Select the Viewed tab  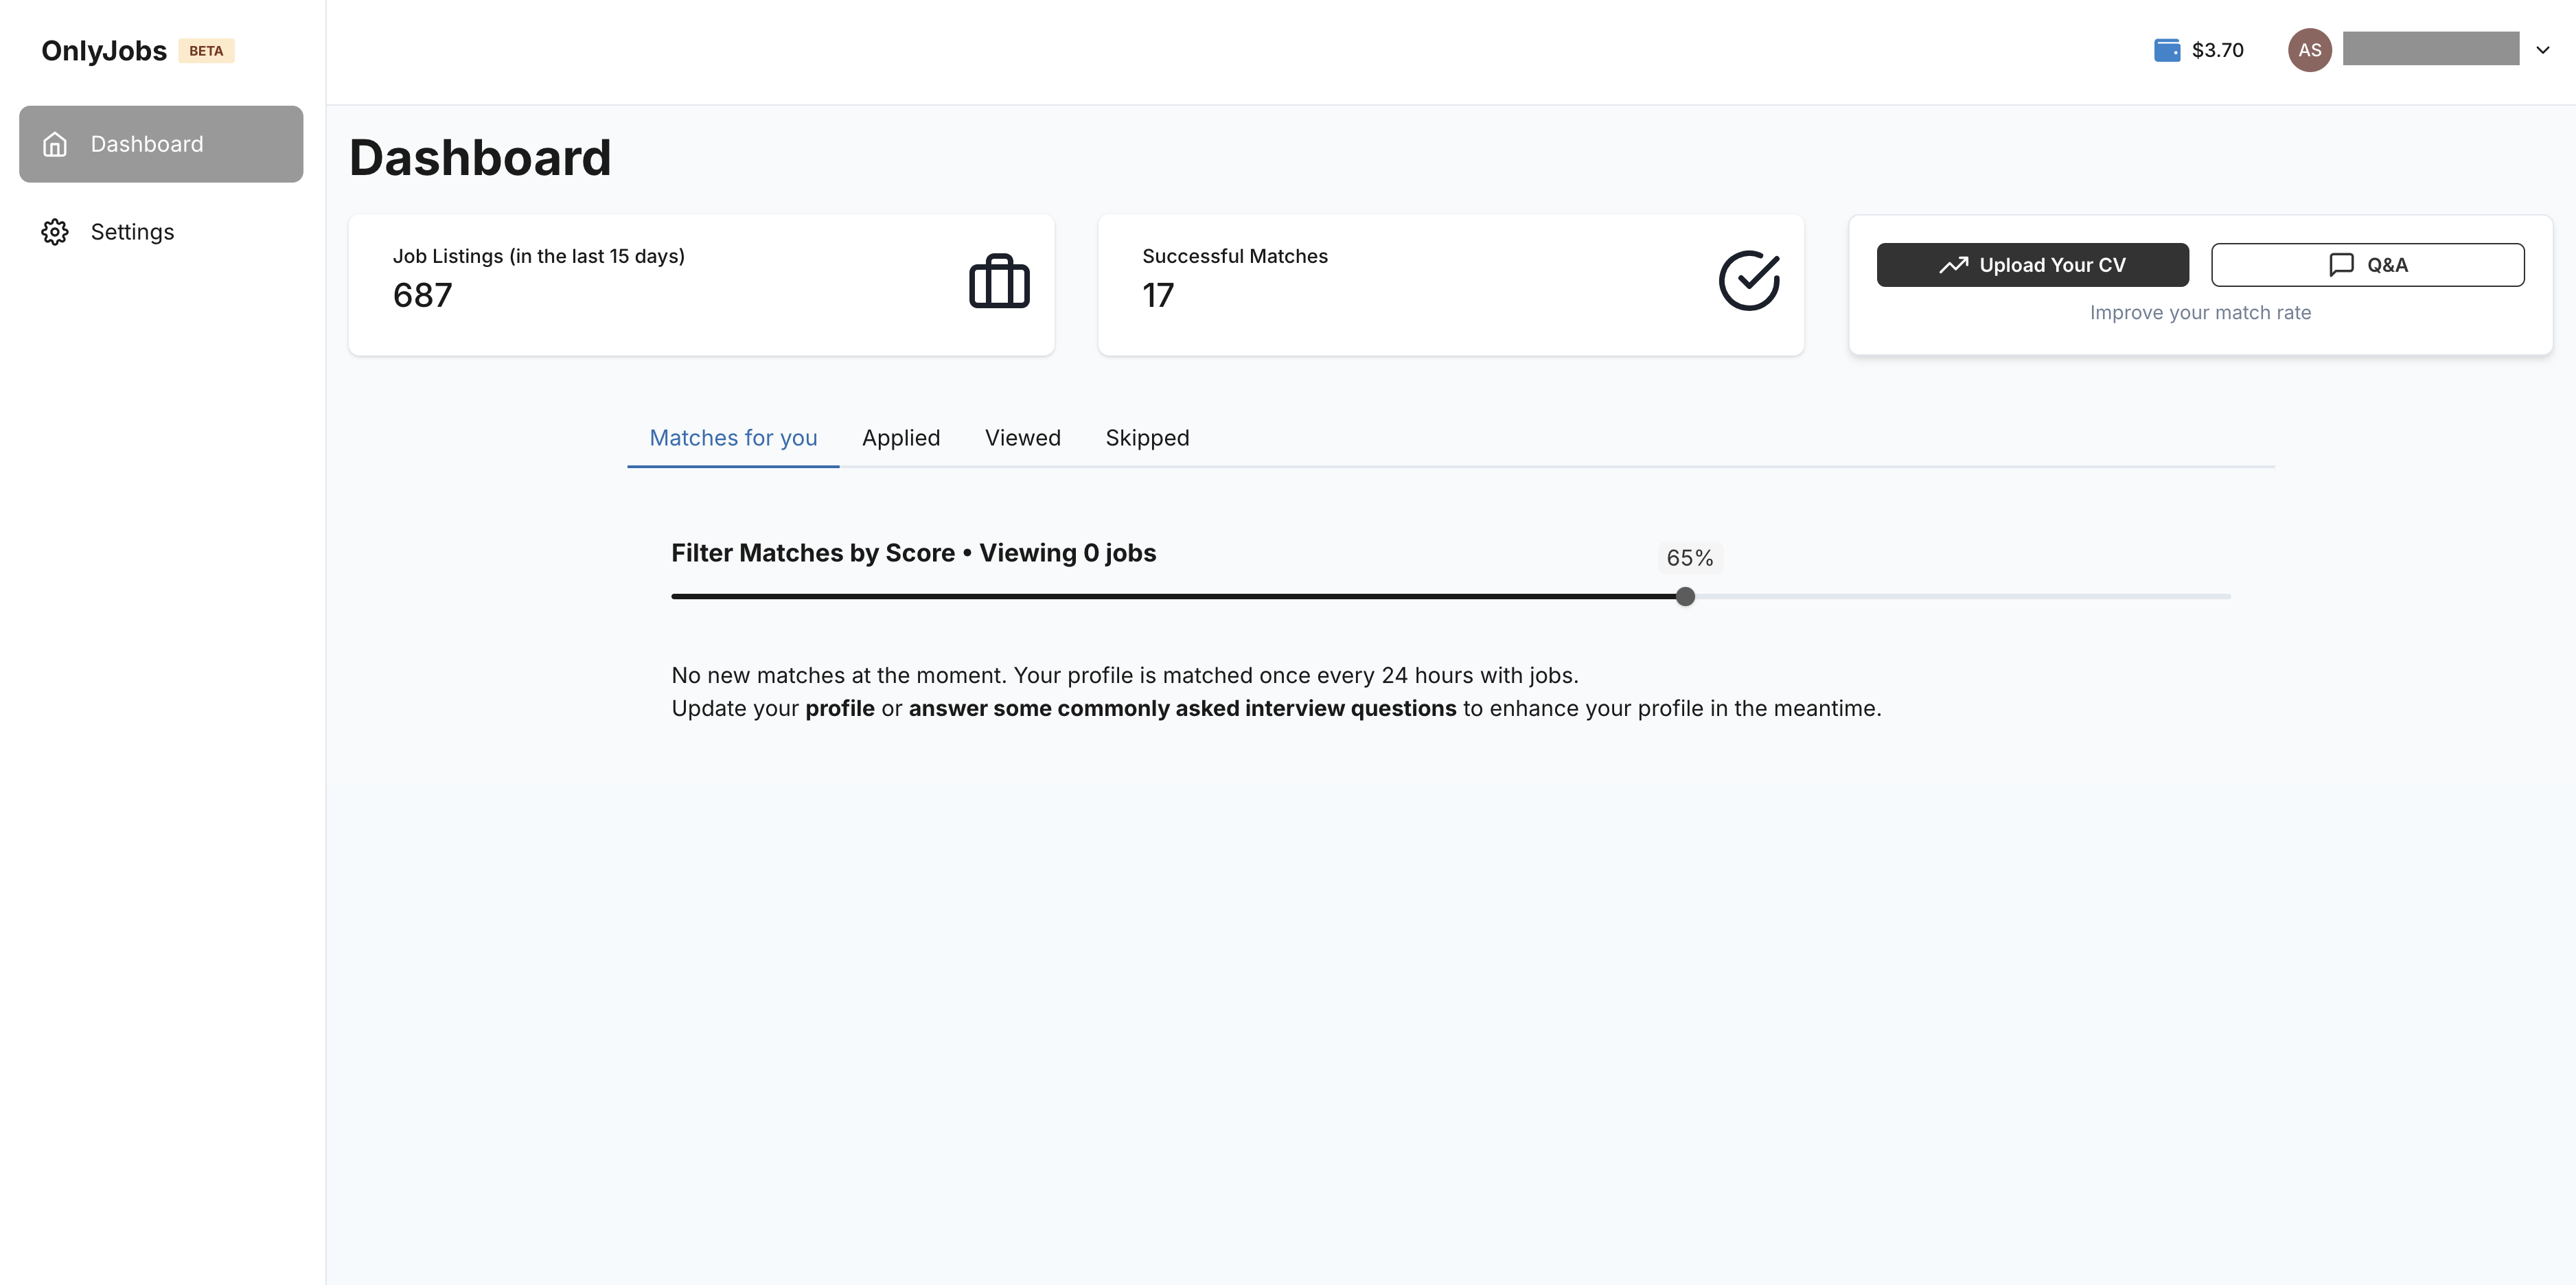click(x=1022, y=437)
